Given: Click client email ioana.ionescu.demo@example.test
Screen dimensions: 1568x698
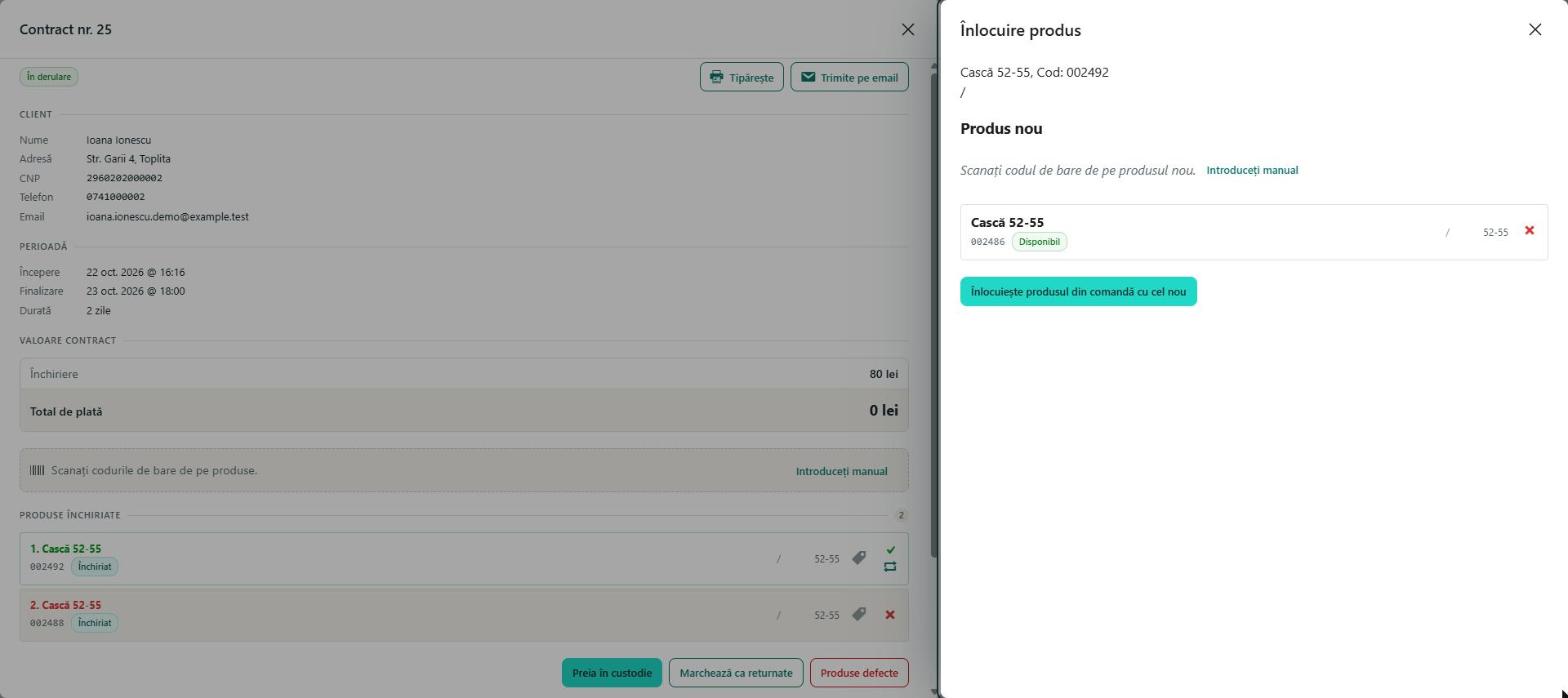Looking at the screenshot, I should point(167,217).
